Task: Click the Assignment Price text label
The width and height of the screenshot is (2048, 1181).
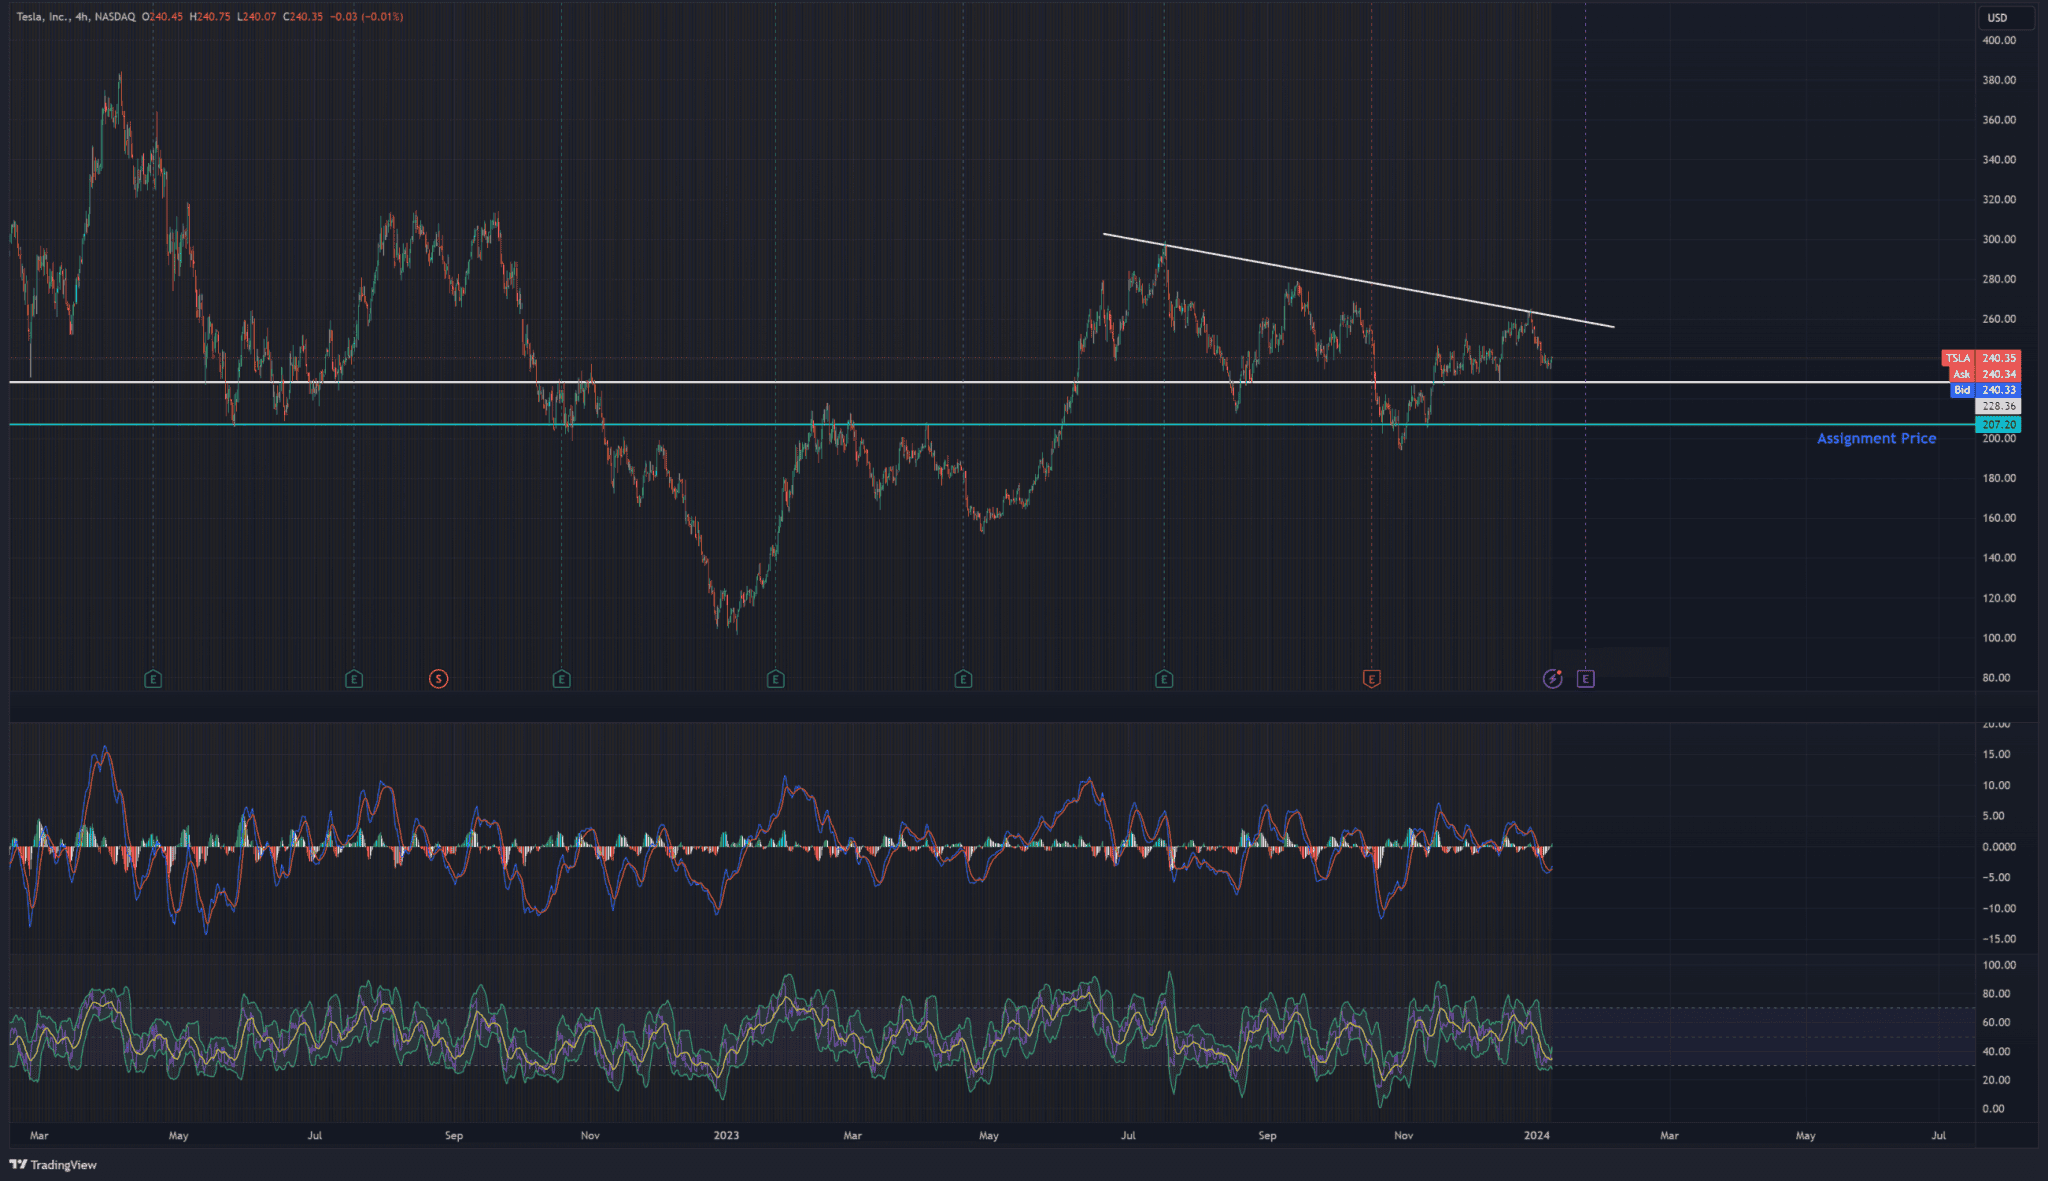Action: click(x=1876, y=438)
